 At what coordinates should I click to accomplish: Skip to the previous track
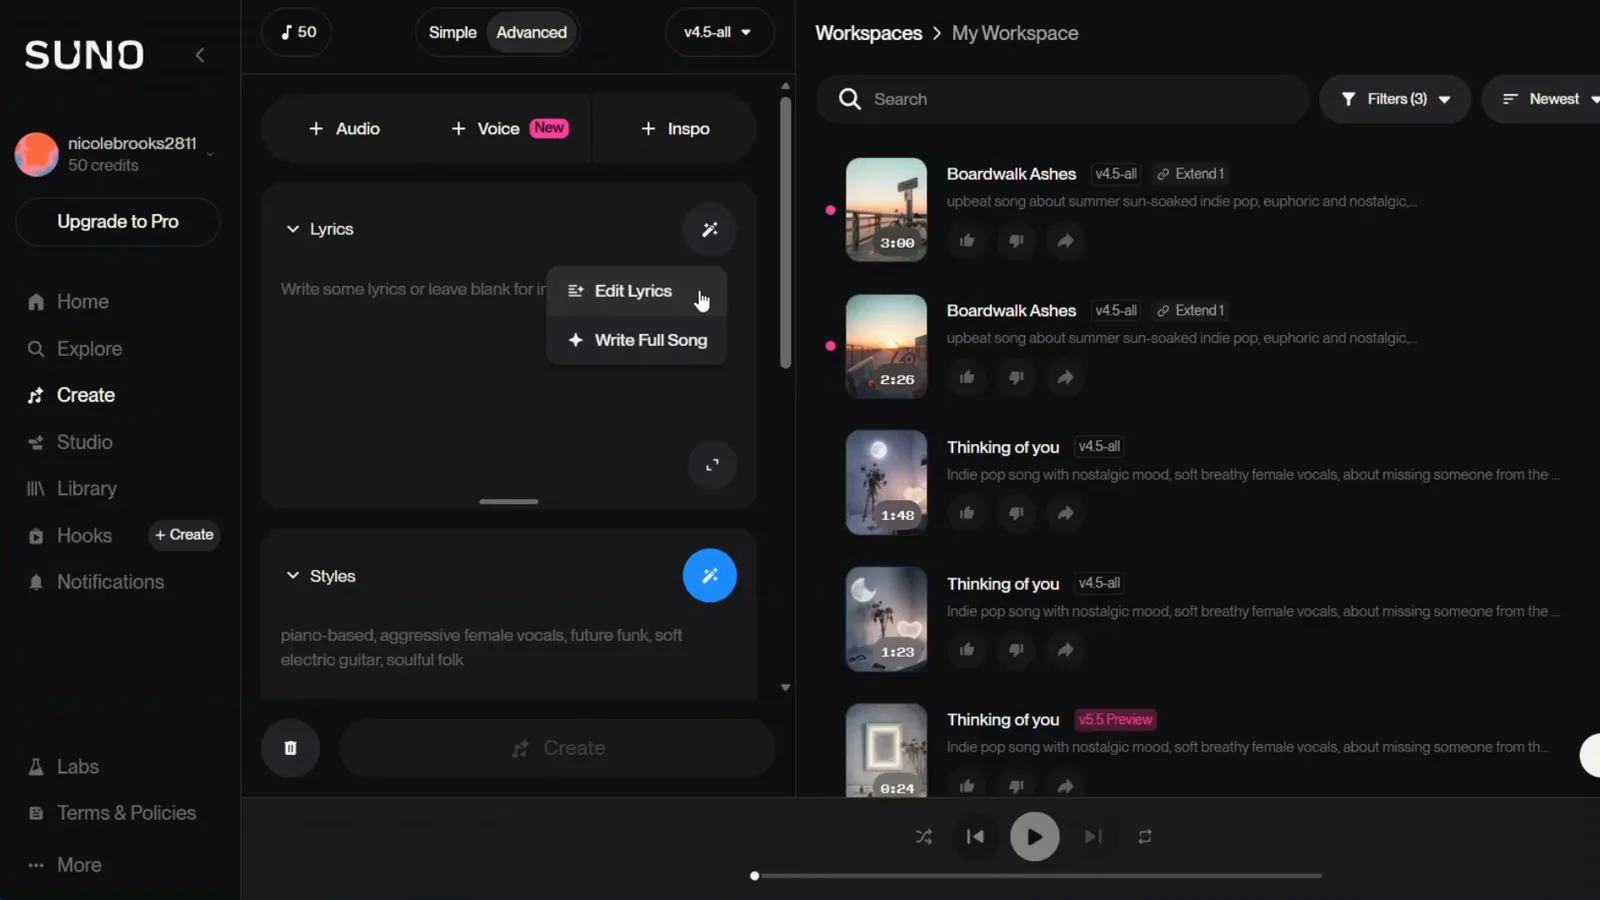tap(976, 837)
